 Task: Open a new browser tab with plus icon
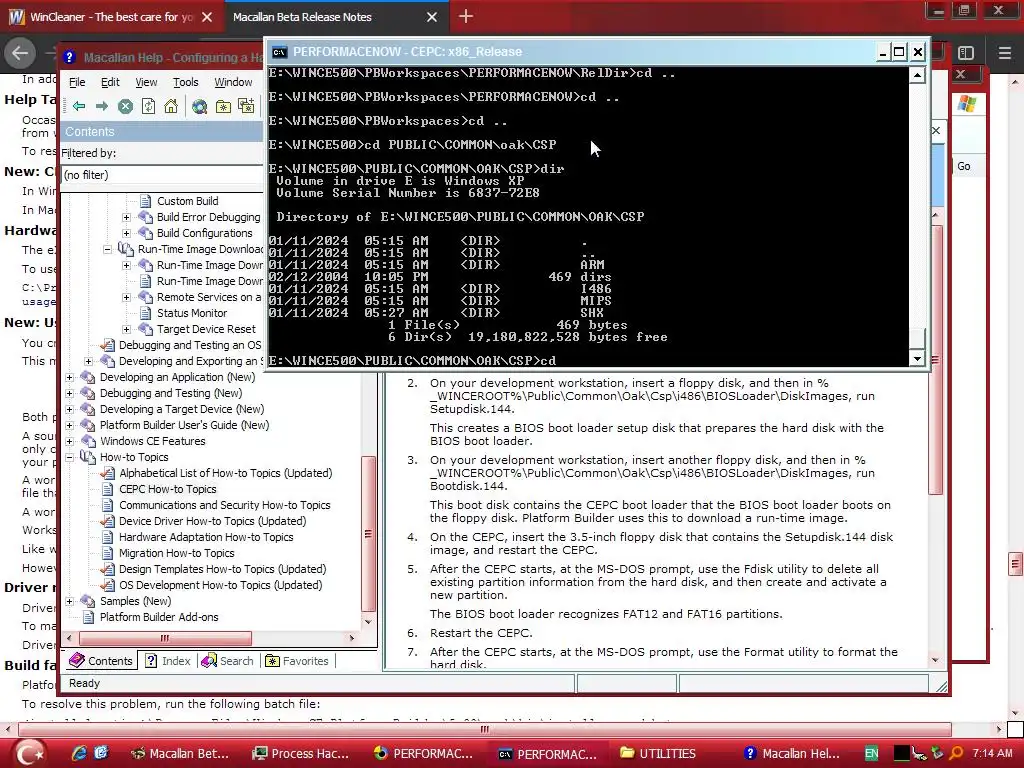(466, 16)
